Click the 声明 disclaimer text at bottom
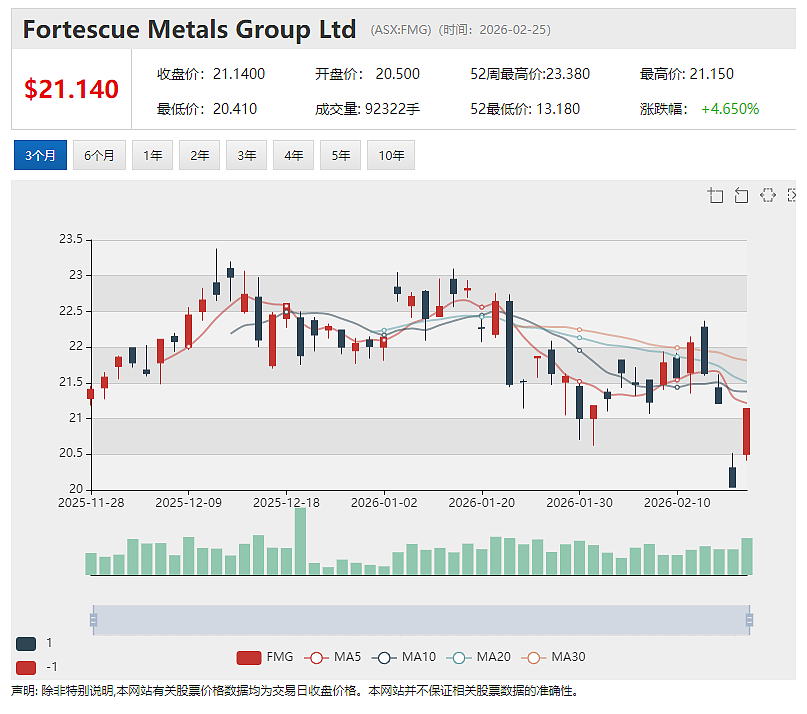Viewport: 807px width, 714px height. (x=294, y=691)
